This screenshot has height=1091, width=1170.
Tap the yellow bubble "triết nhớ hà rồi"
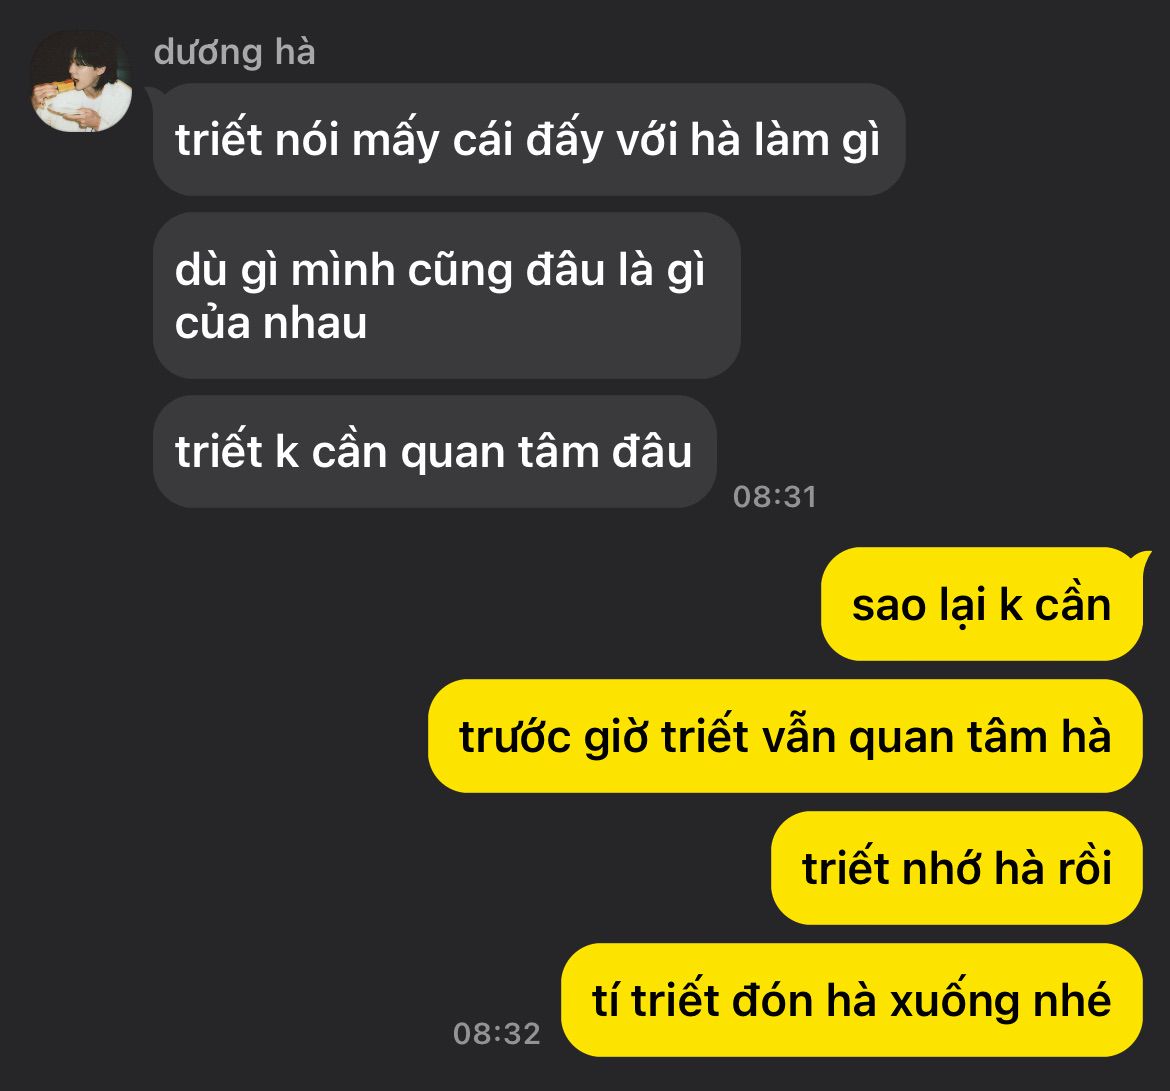point(957,868)
